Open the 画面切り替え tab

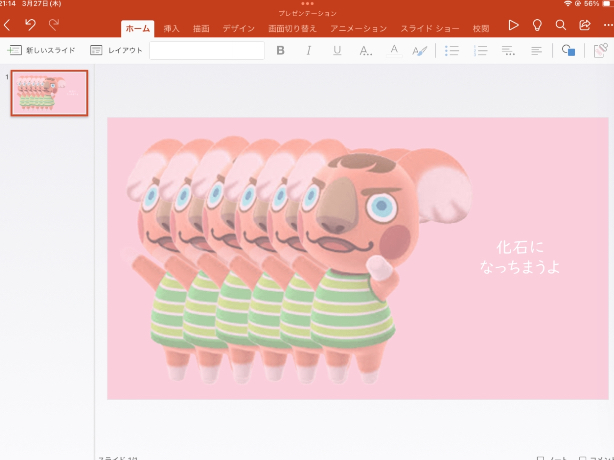coord(292,29)
